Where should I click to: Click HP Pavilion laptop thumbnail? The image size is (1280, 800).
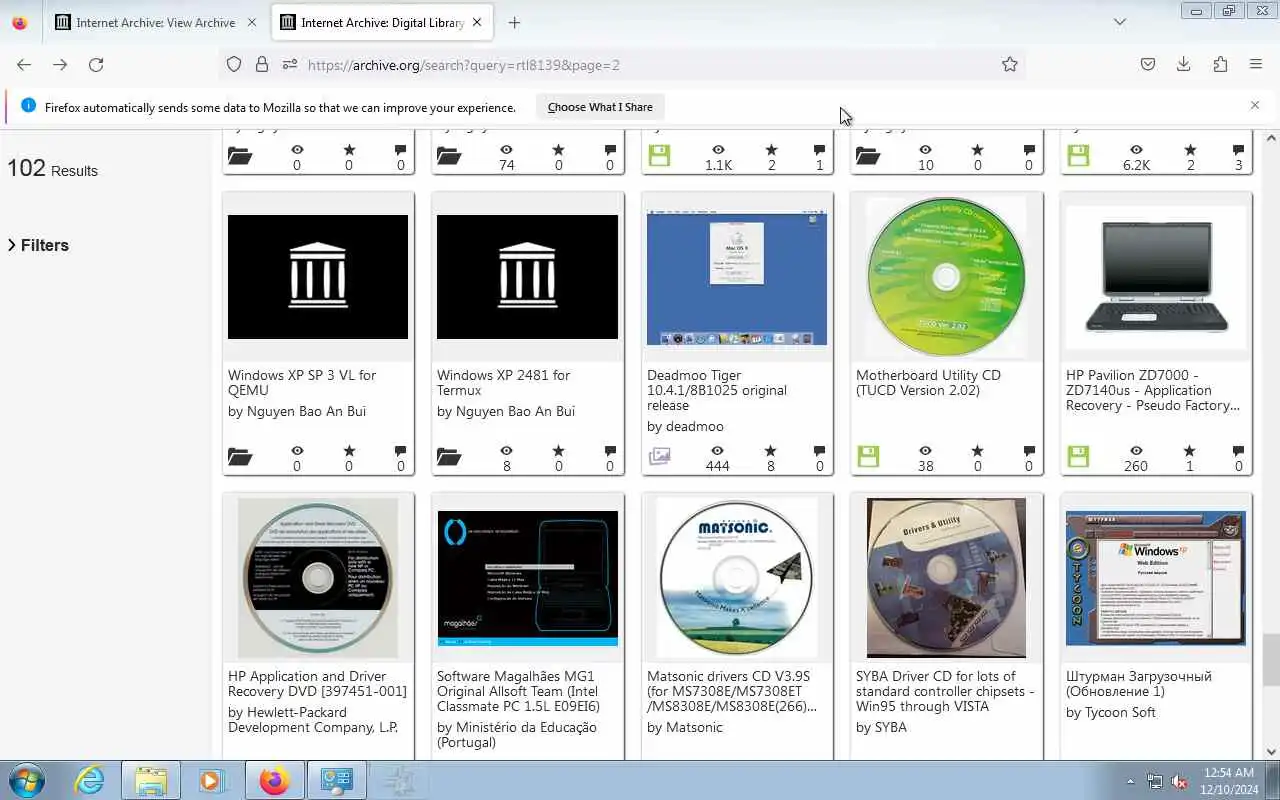(1156, 277)
